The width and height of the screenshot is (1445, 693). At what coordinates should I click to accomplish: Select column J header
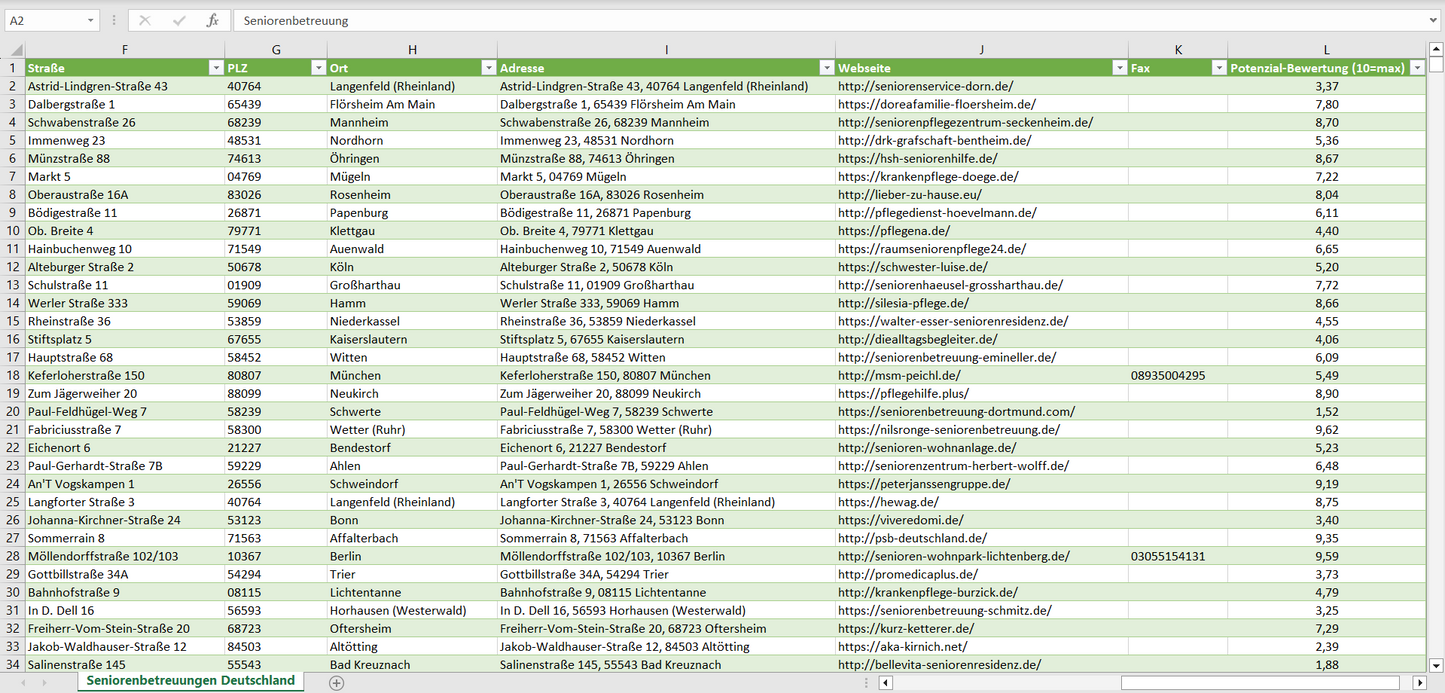pyautogui.click(x=981, y=50)
